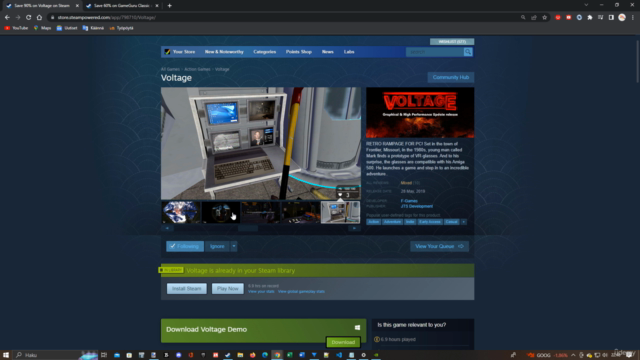Open Categories menu
640x360 pixels.
point(264,52)
